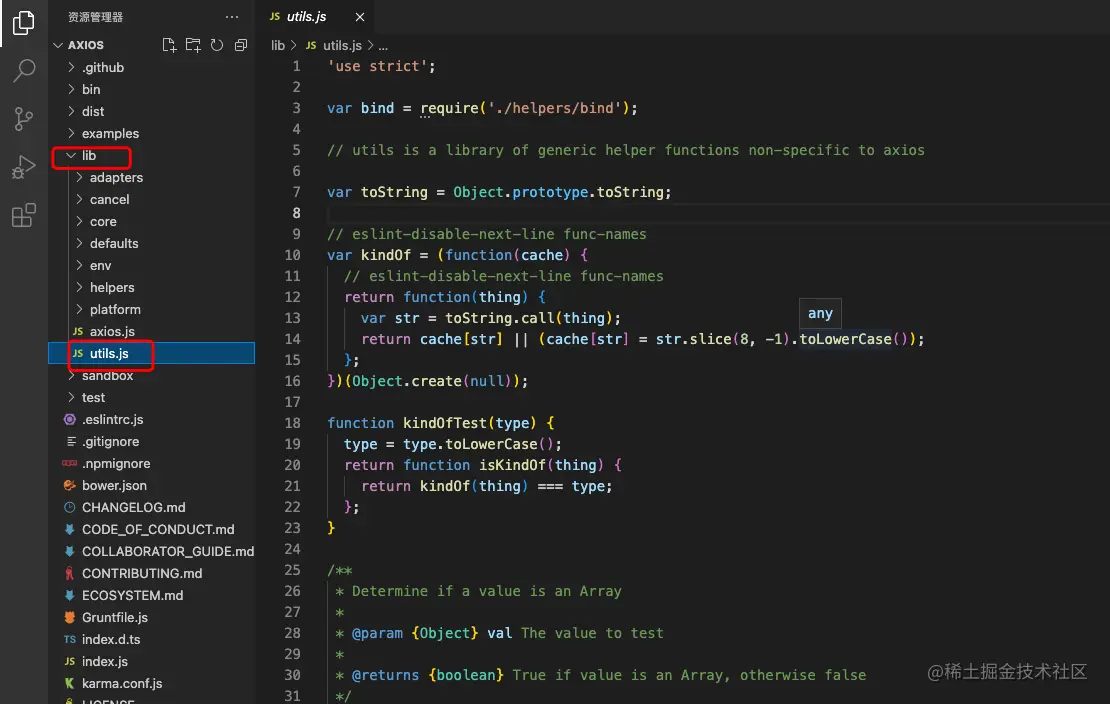
Task: Open axios.js in the lib folder
Action: 151,331
